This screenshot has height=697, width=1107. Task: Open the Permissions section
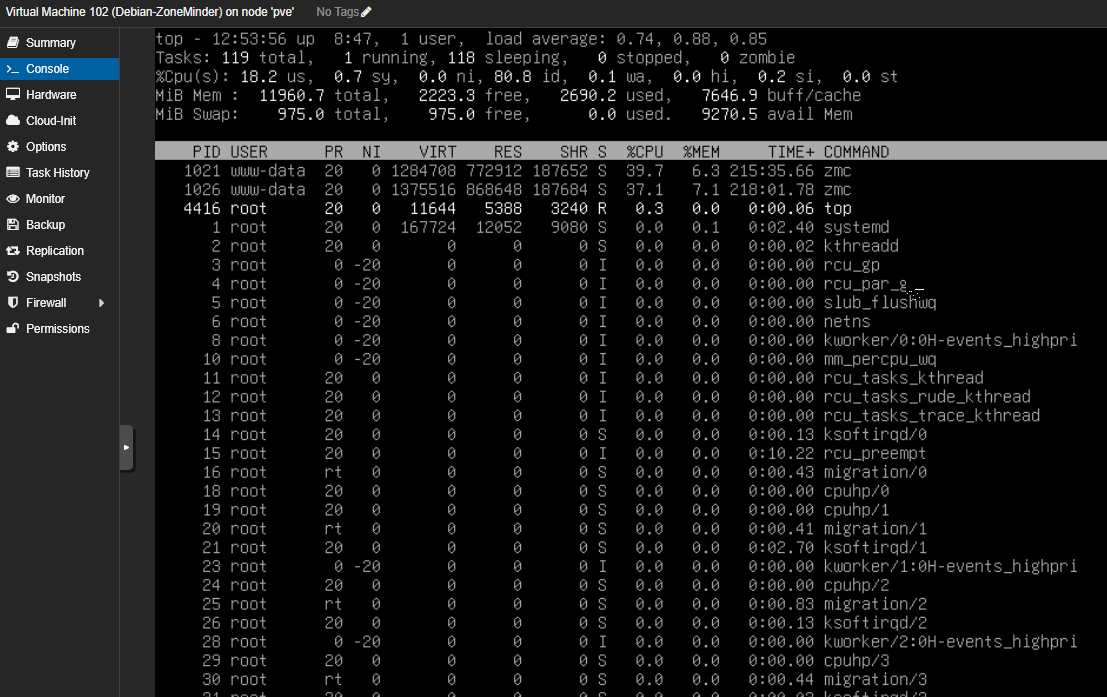point(59,329)
